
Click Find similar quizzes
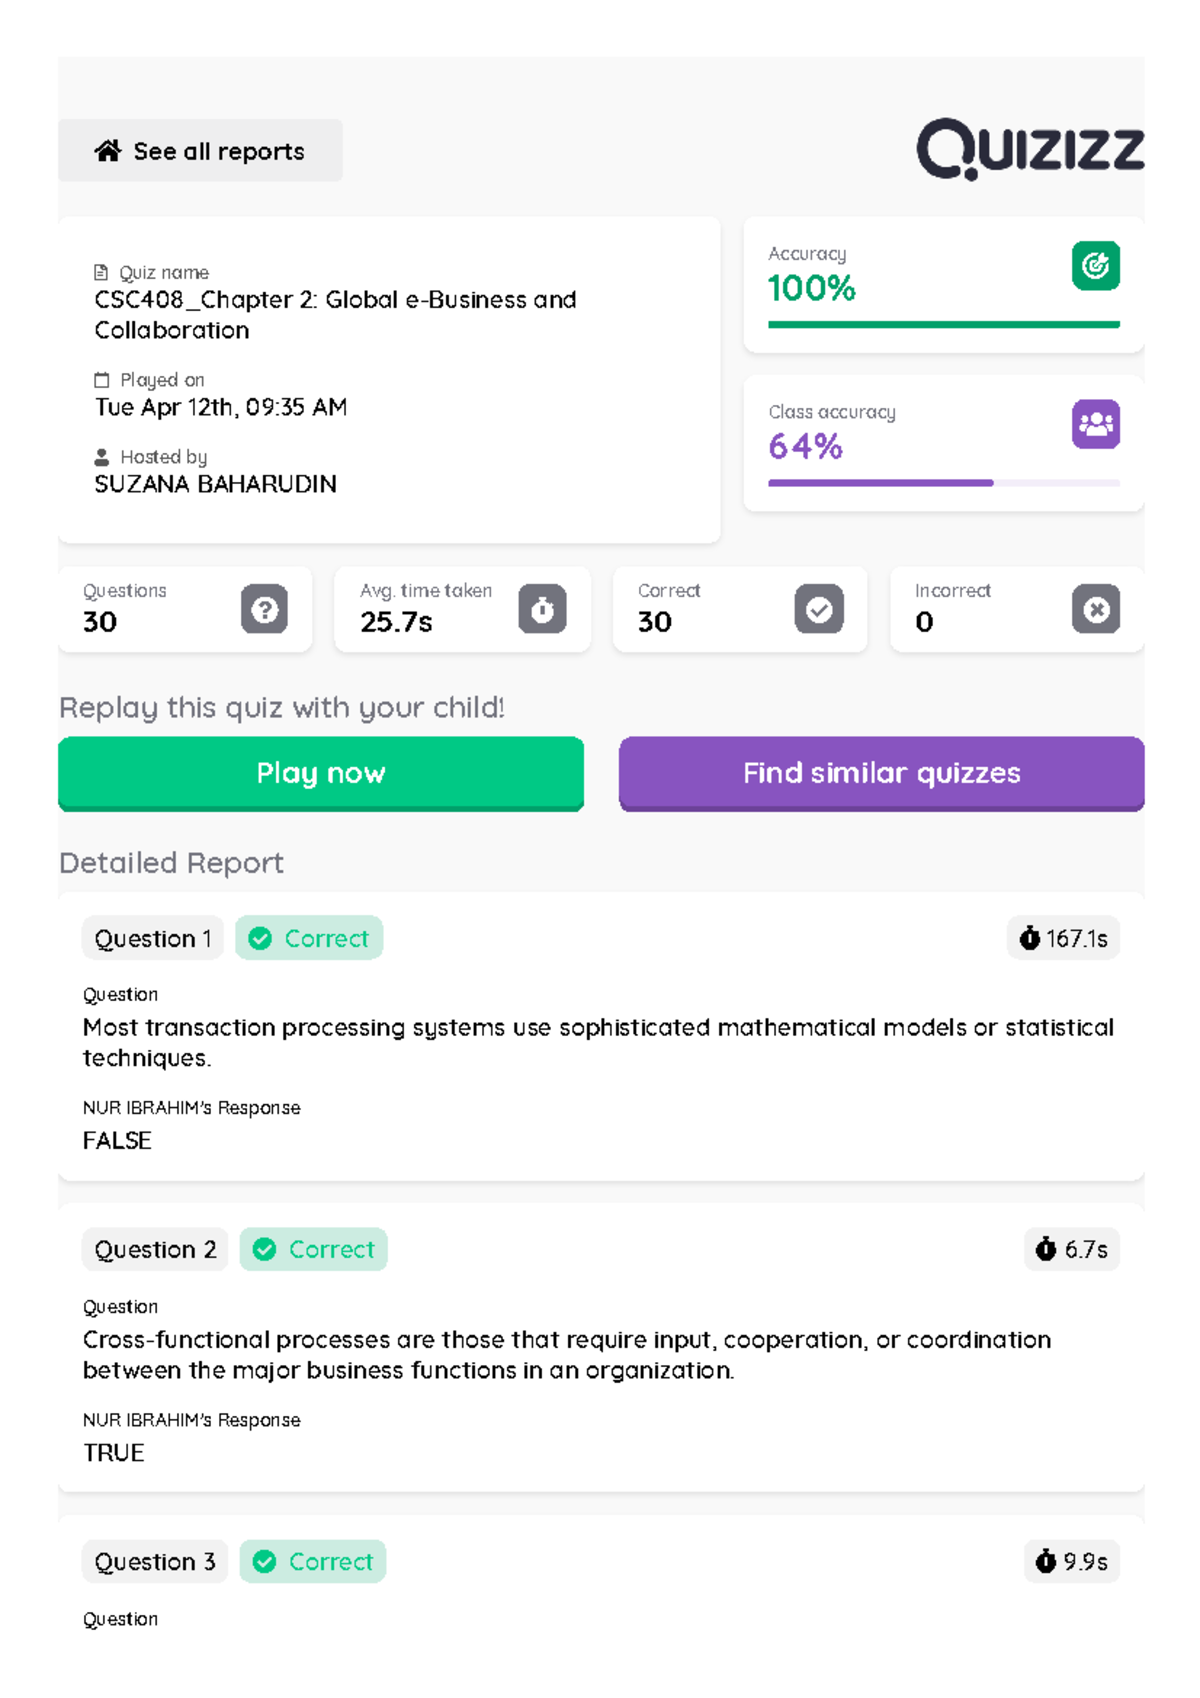tap(881, 773)
